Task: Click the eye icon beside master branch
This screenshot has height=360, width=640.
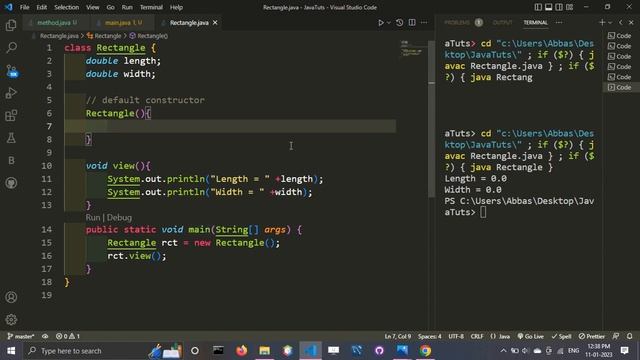Action: click(45, 336)
